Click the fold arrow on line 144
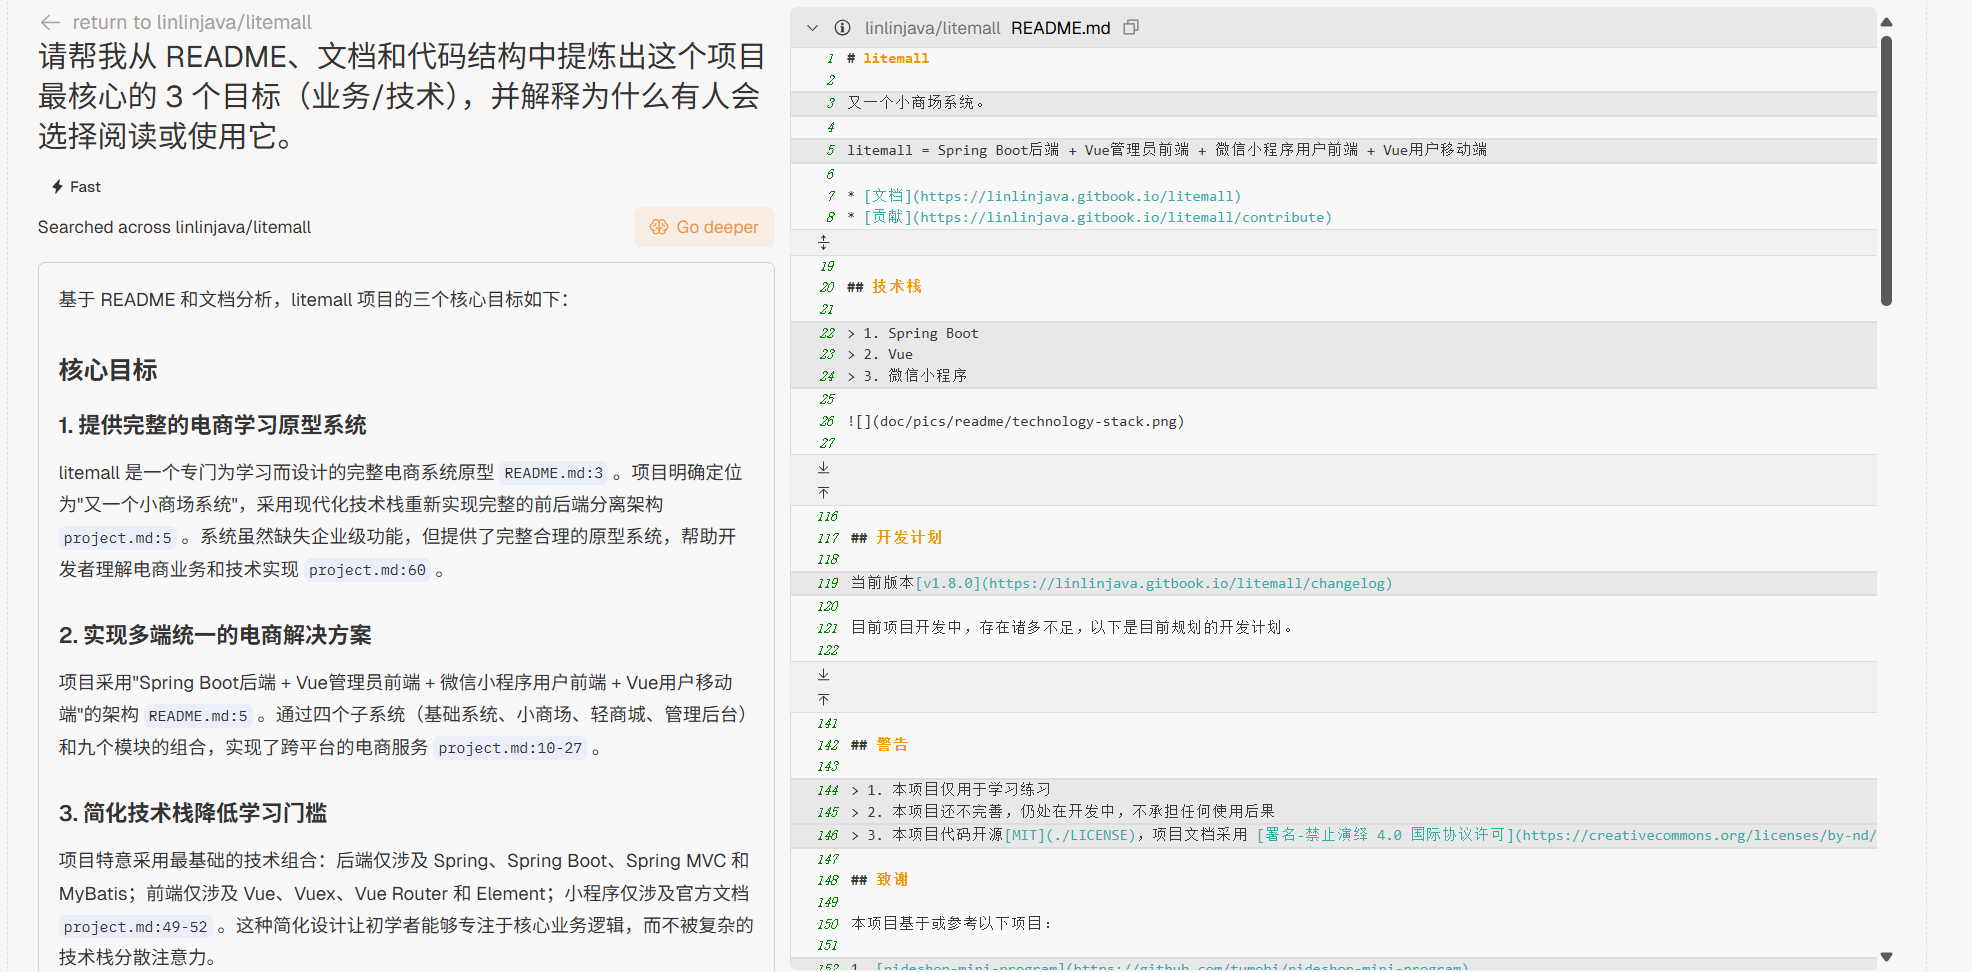The height and width of the screenshot is (972, 1972). coord(855,790)
